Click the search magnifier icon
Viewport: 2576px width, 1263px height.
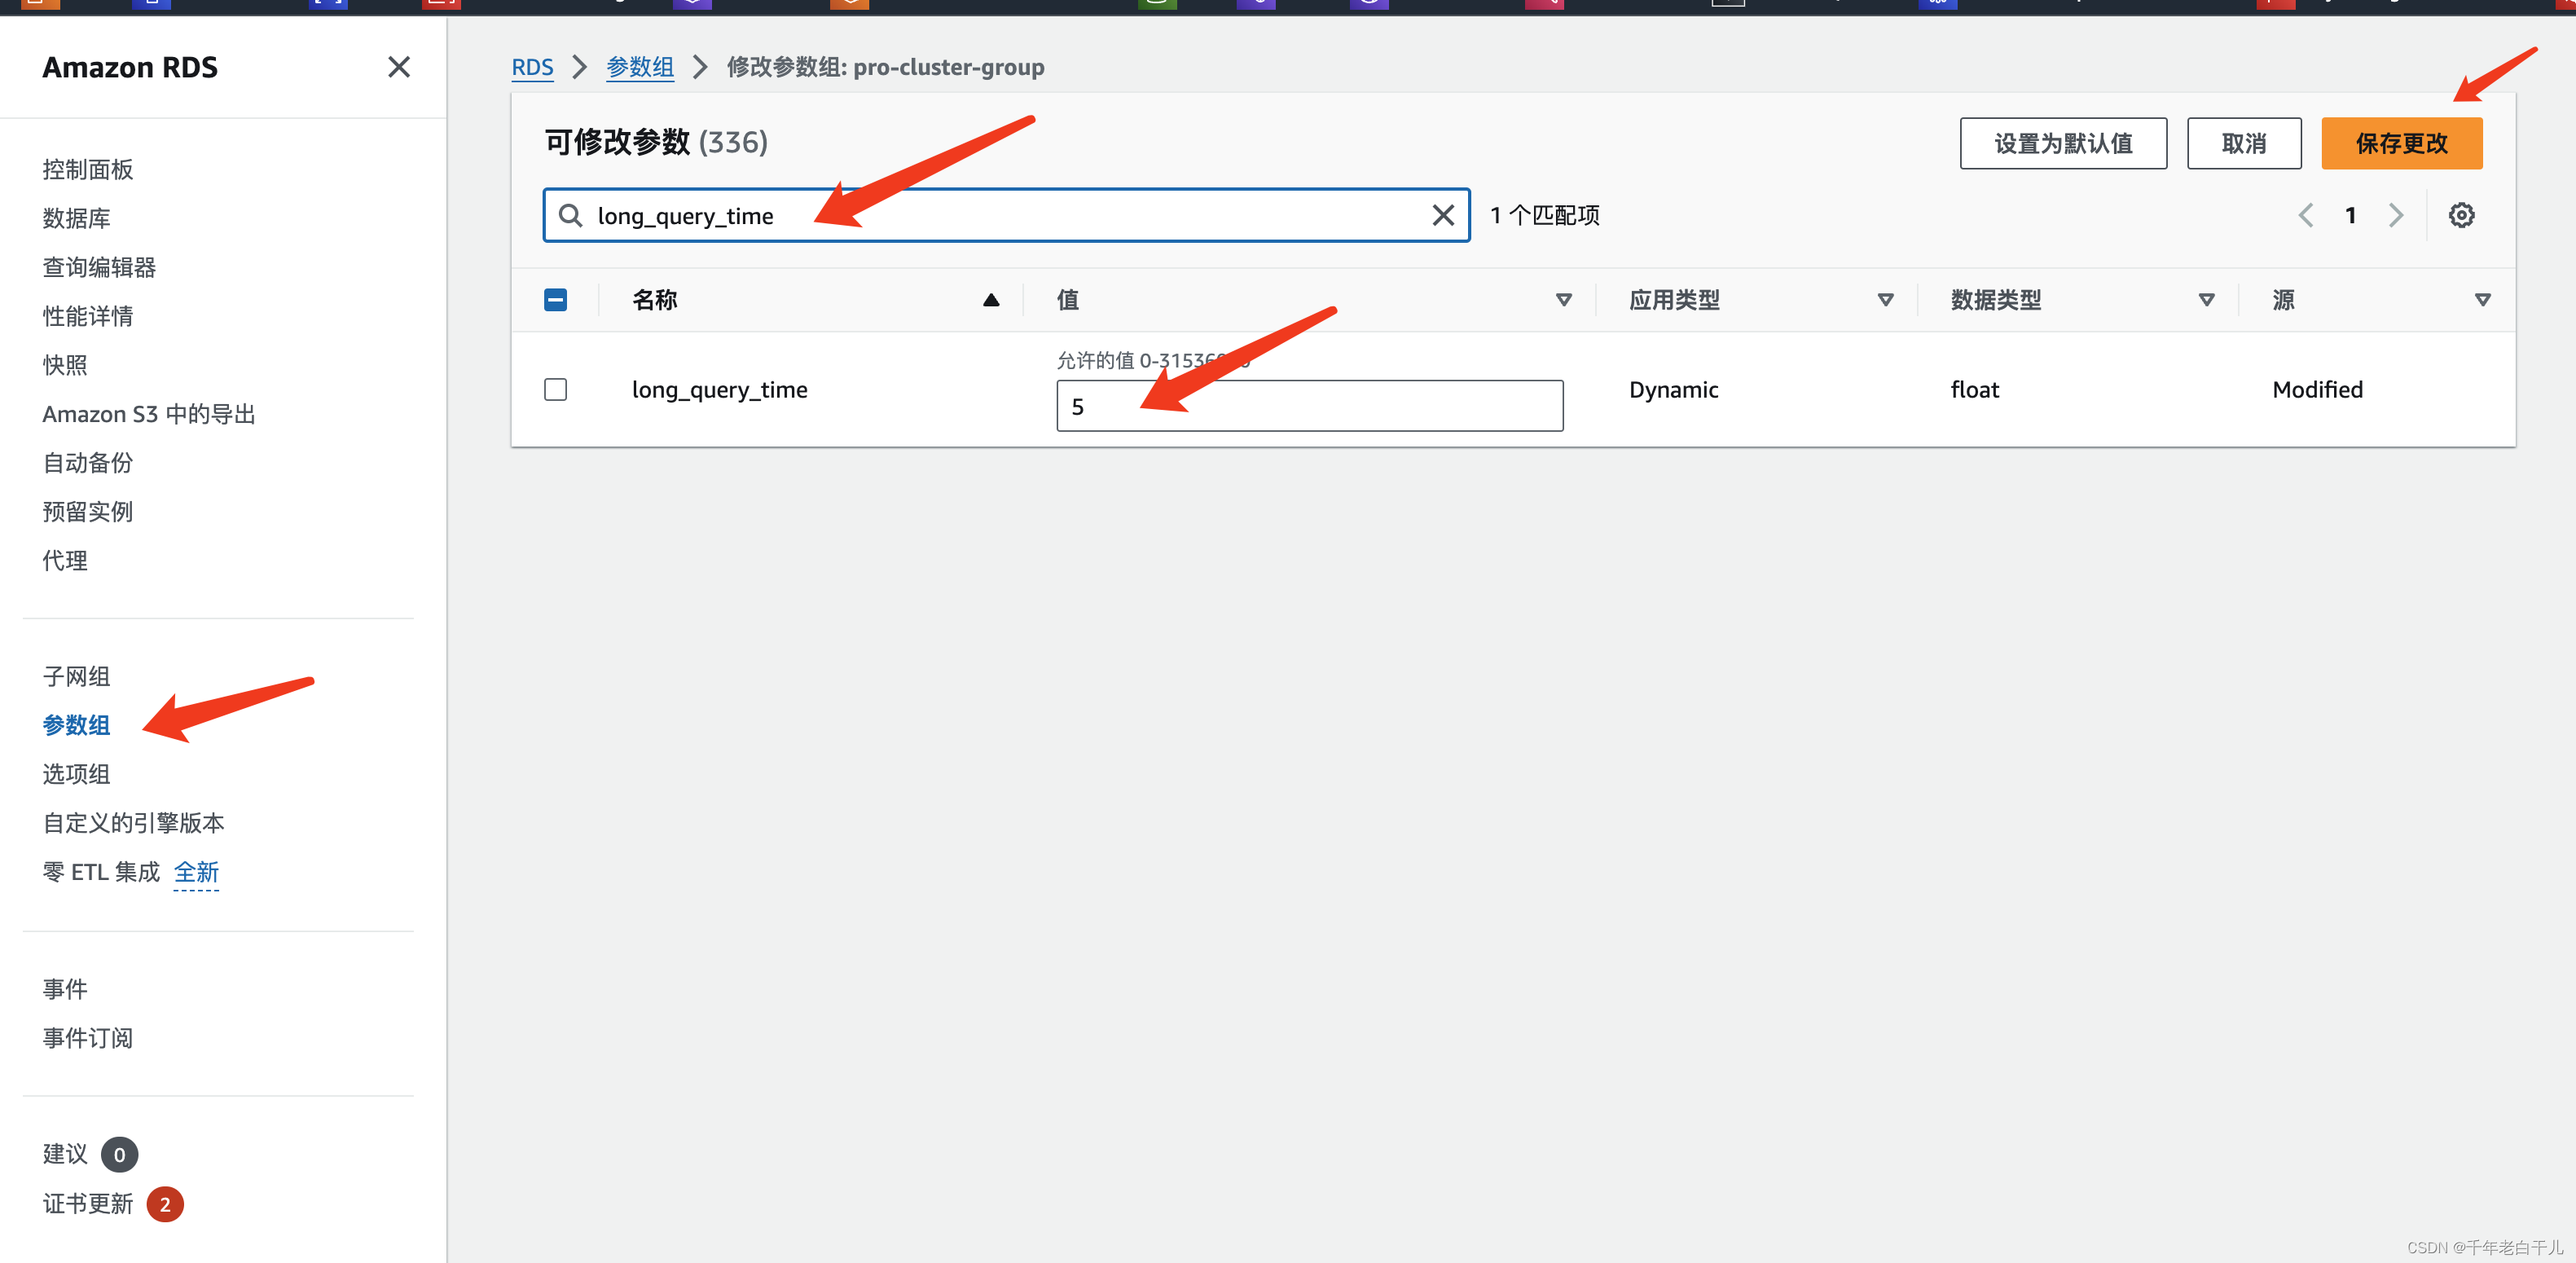pos(570,215)
